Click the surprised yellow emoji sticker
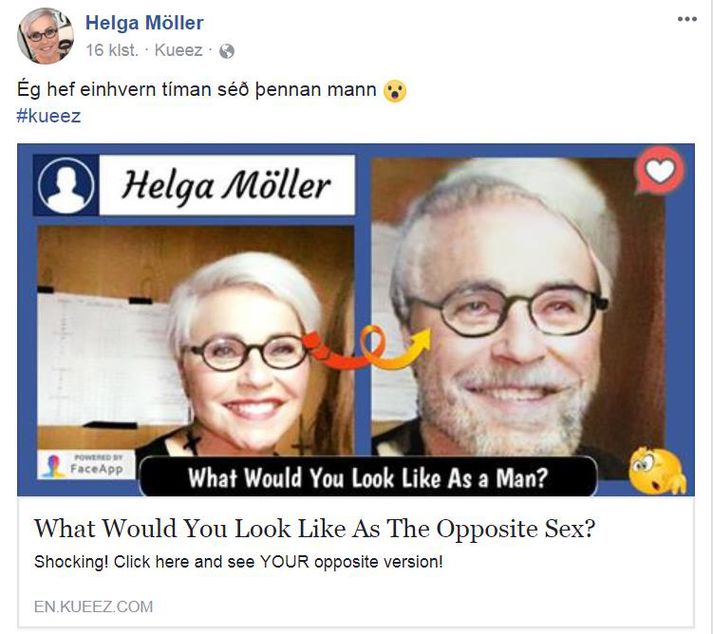Viewport: 713px width, 634px height. 657,471
